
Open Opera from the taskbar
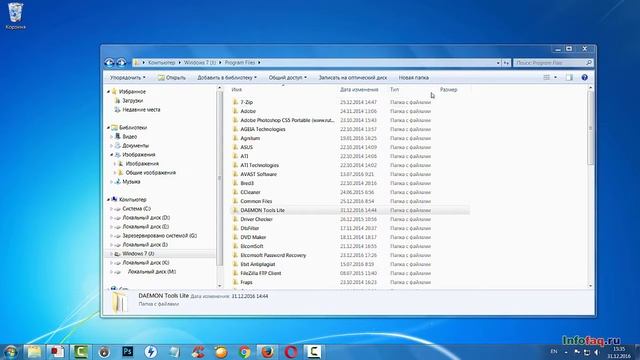pos(291,352)
